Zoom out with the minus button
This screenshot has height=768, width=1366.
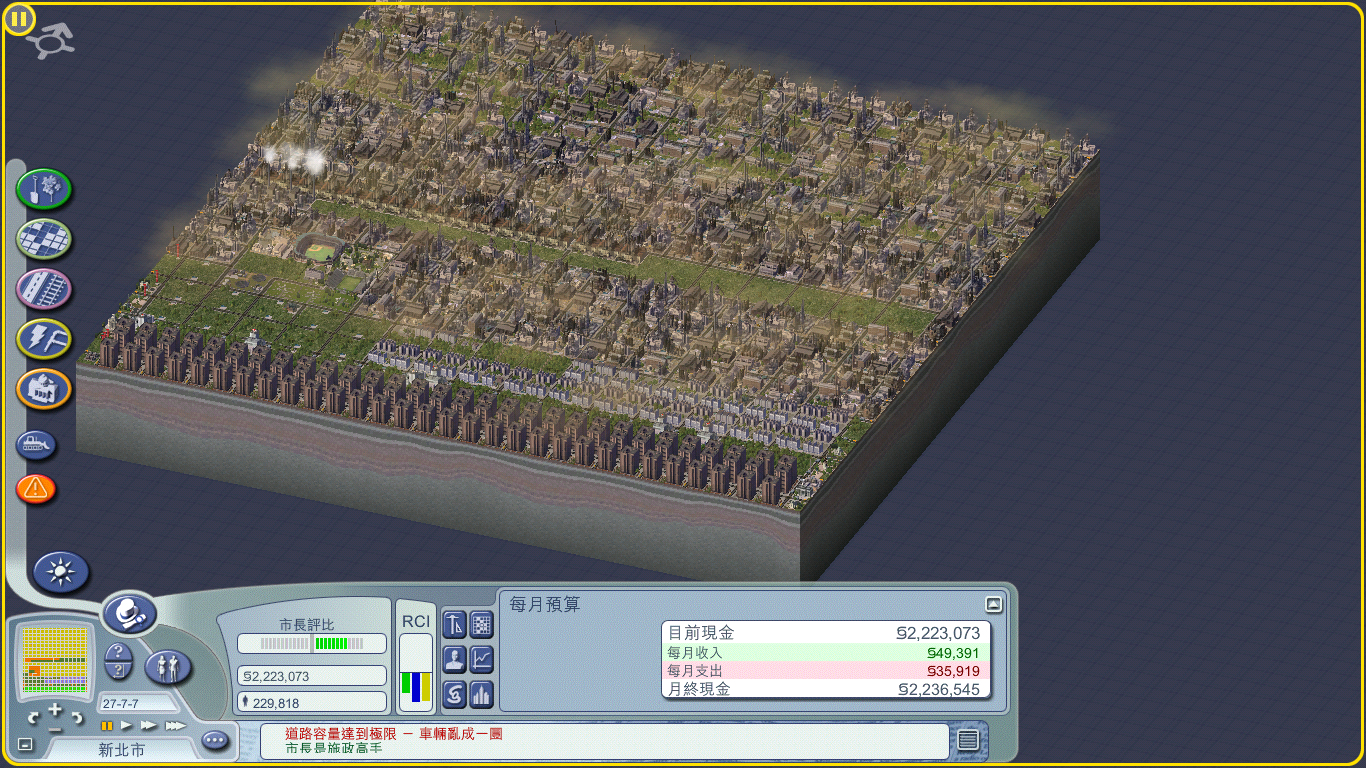(x=55, y=728)
